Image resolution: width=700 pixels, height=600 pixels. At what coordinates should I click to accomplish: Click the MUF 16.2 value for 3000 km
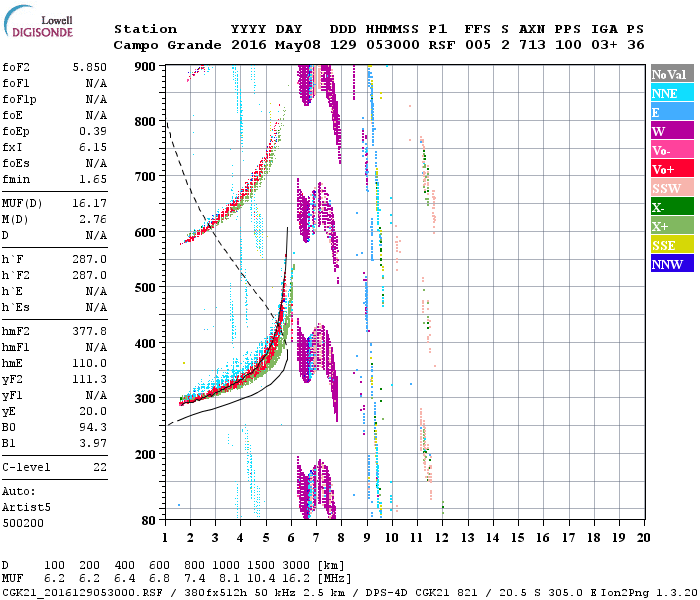pyautogui.click(x=296, y=579)
